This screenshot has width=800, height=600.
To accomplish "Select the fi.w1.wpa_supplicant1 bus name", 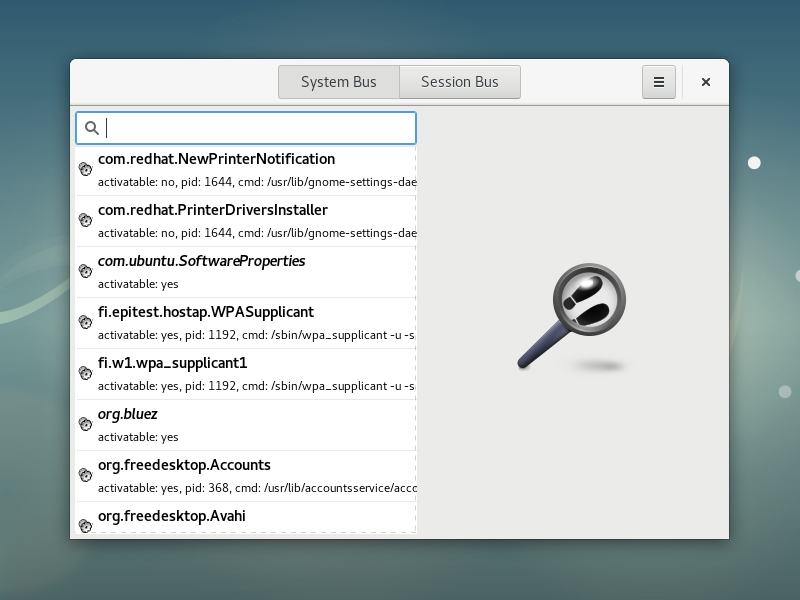I will click(x=172, y=363).
